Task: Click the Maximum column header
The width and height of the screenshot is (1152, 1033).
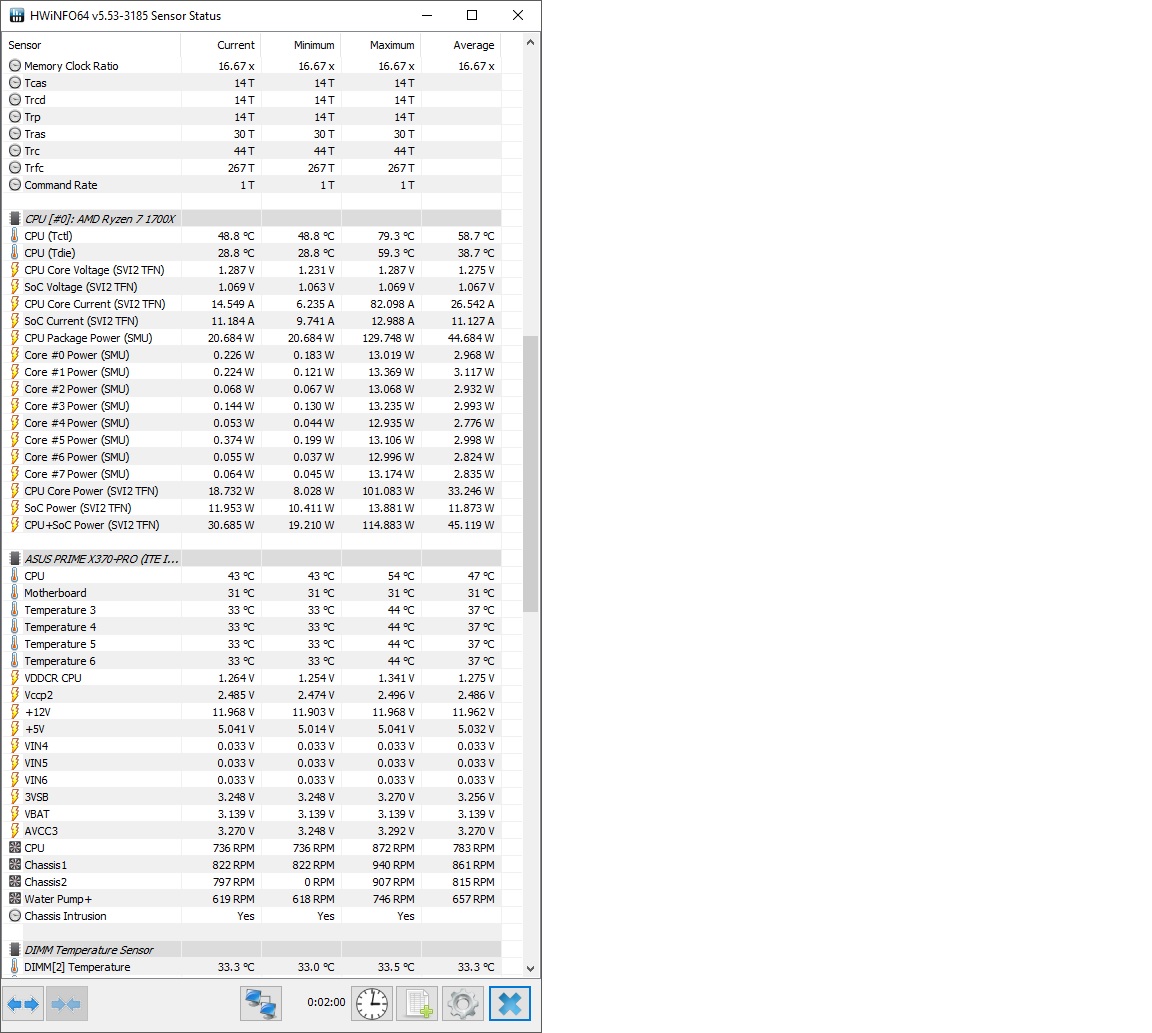Action: pyautogui.click(x=381, y=45)
